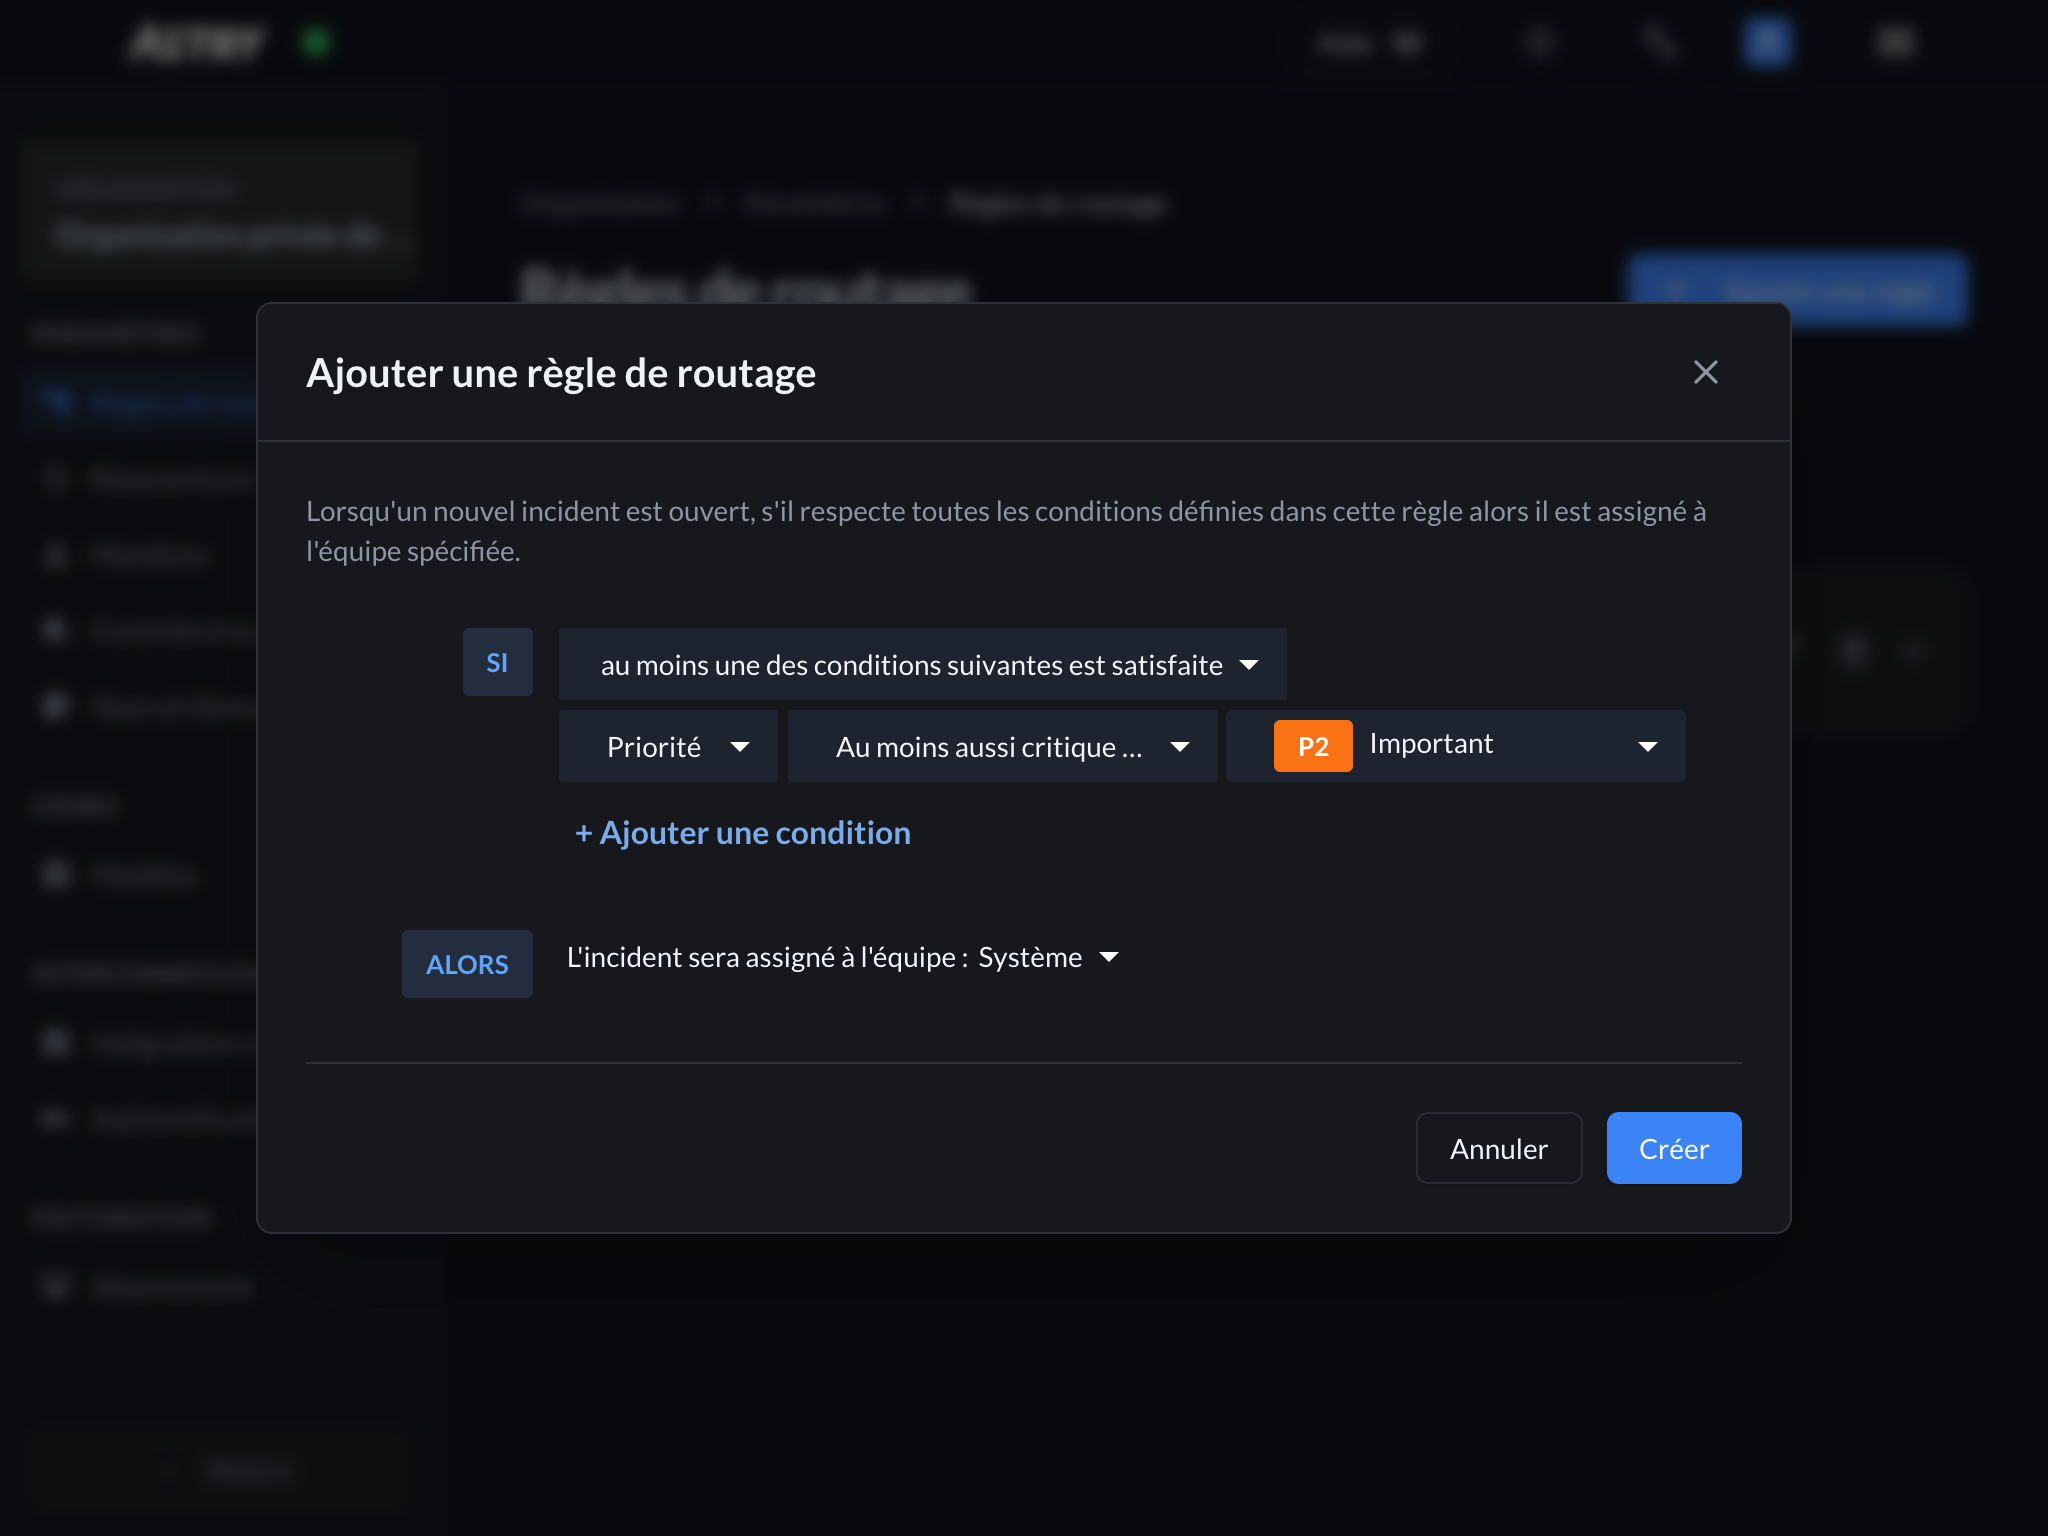Click the blue SI condition label
2048x1536 pixels.
pos(497,663)
